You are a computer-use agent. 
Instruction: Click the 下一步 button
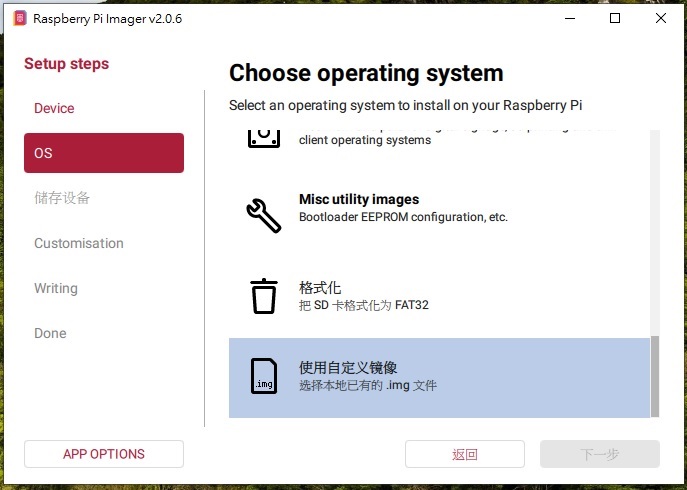pyautogui.click(x=600, y=454)
